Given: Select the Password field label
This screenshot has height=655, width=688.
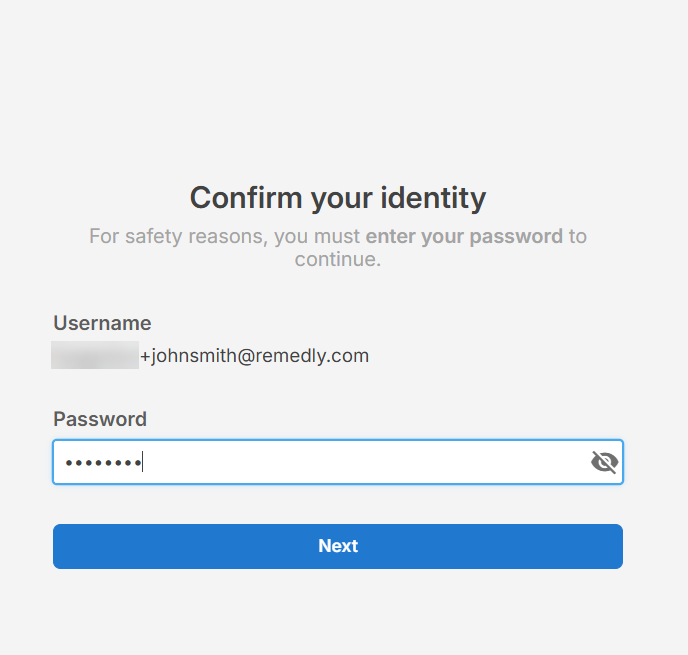Looking at the screenshot, I should pyautogui.click(x=100, y=419).
